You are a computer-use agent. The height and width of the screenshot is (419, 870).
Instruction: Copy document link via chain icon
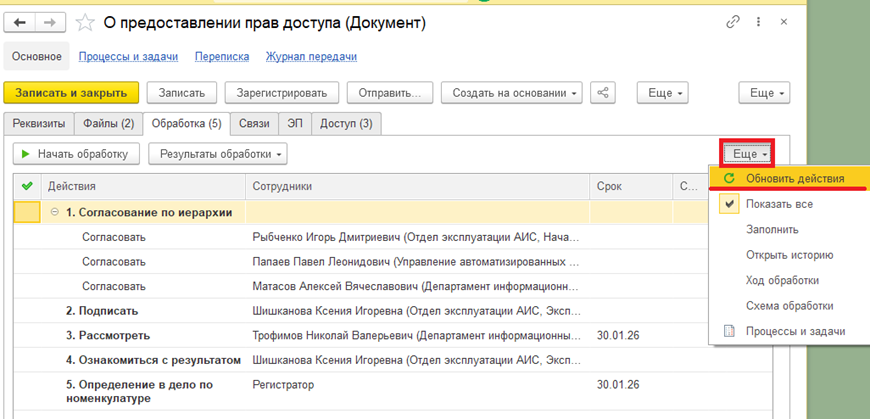click(734, 22)
